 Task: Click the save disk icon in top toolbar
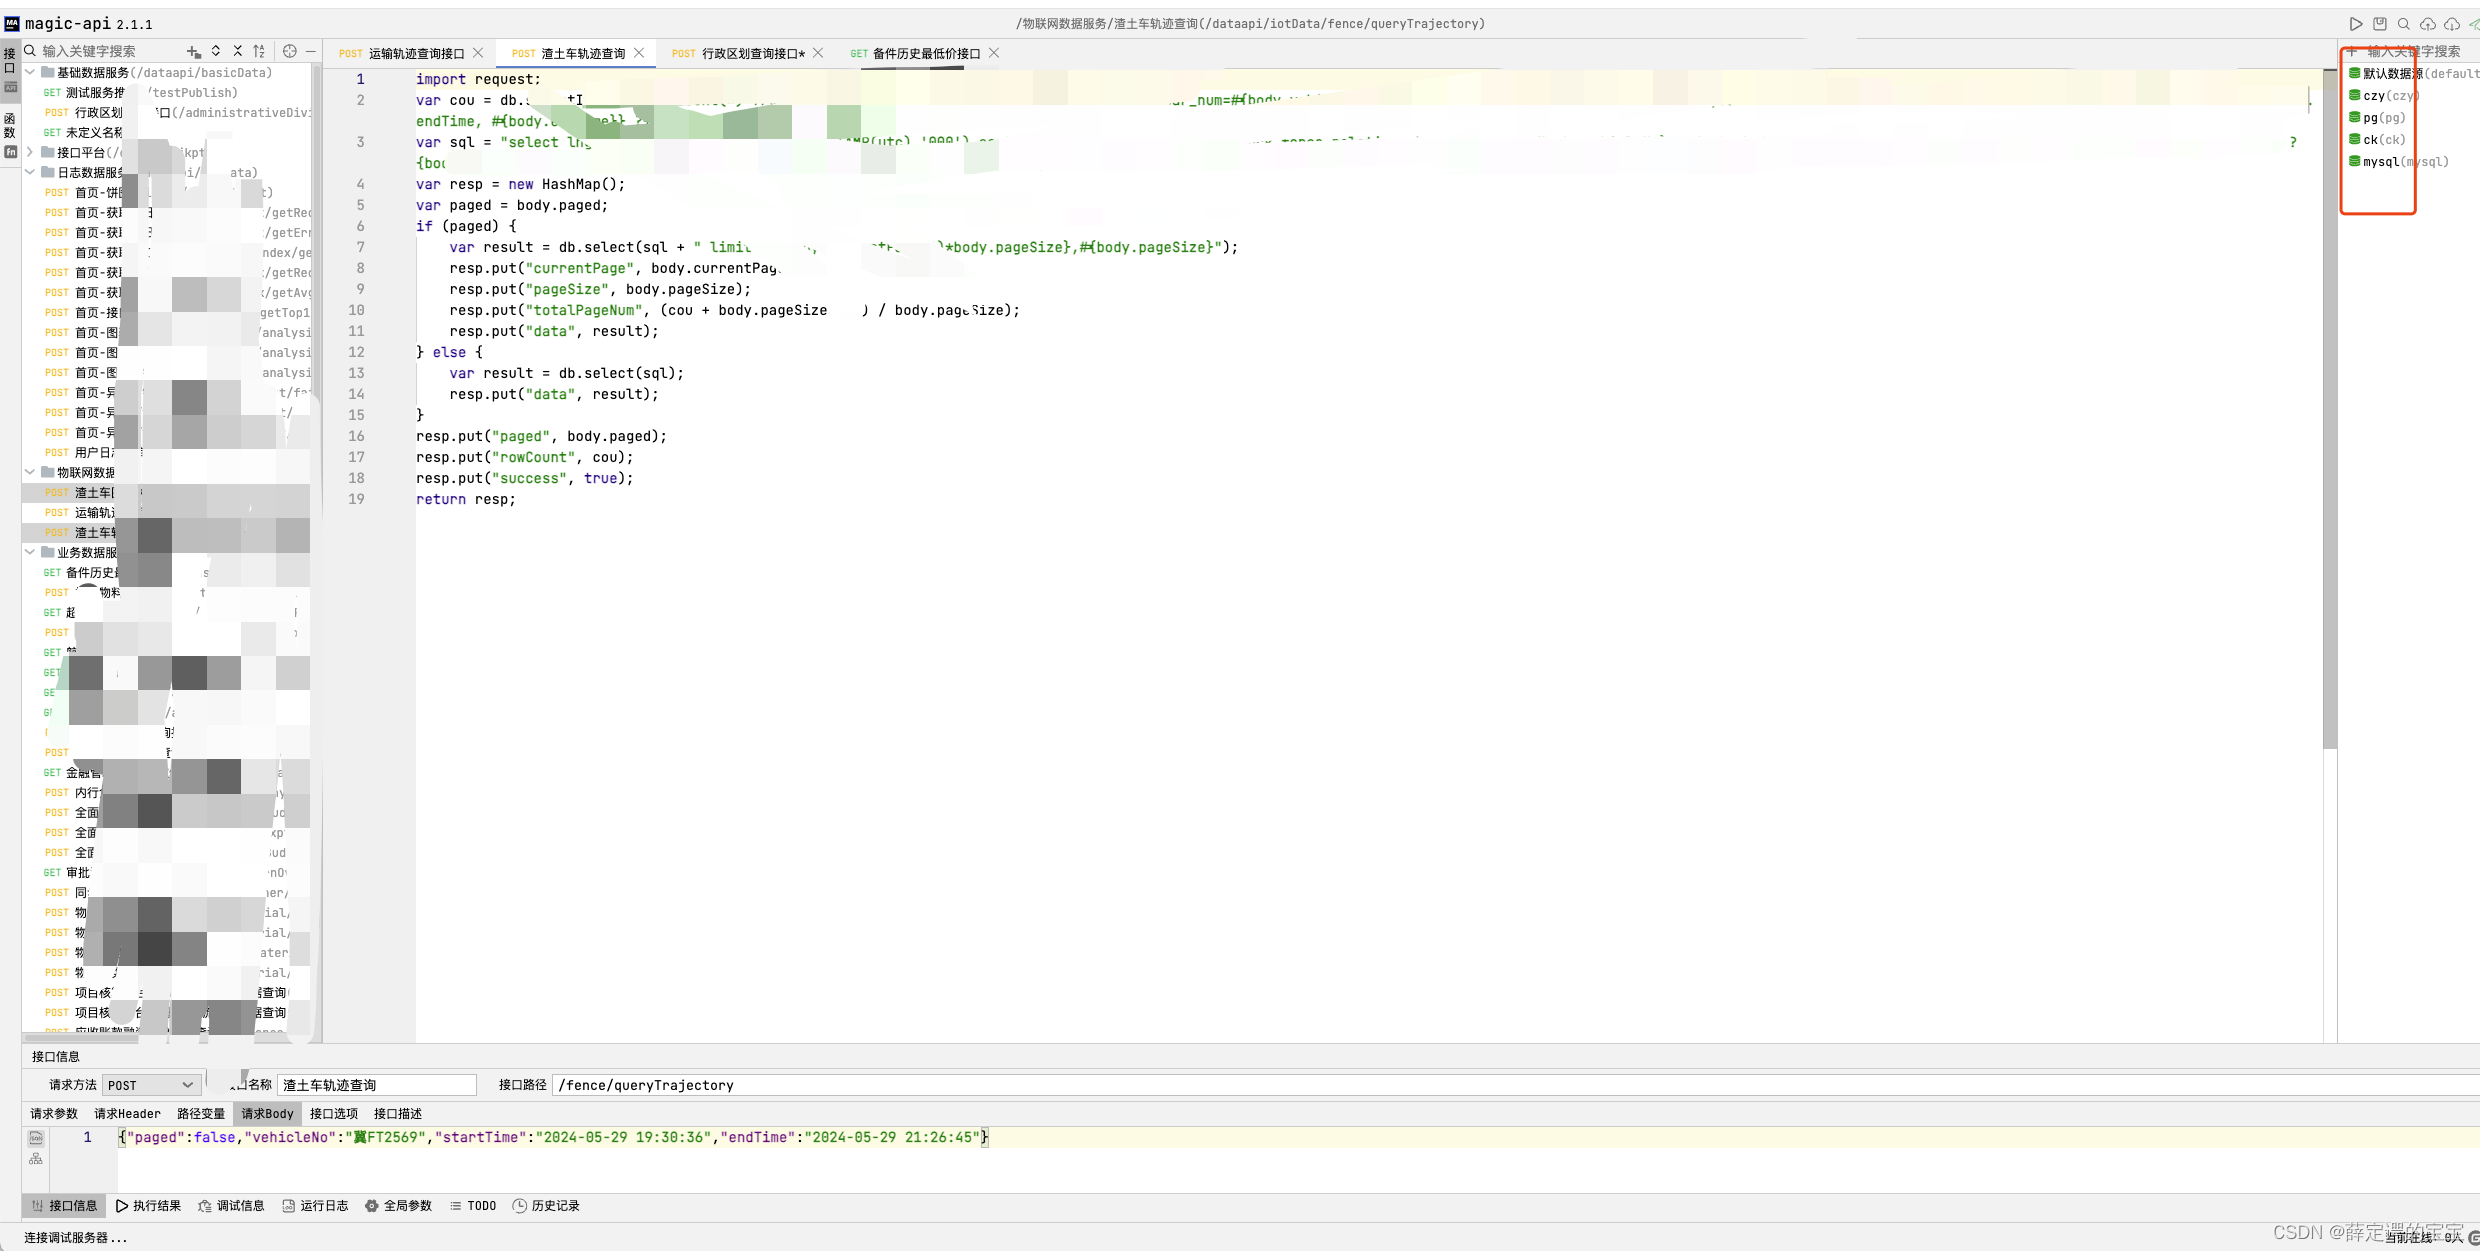point(2380,24)
